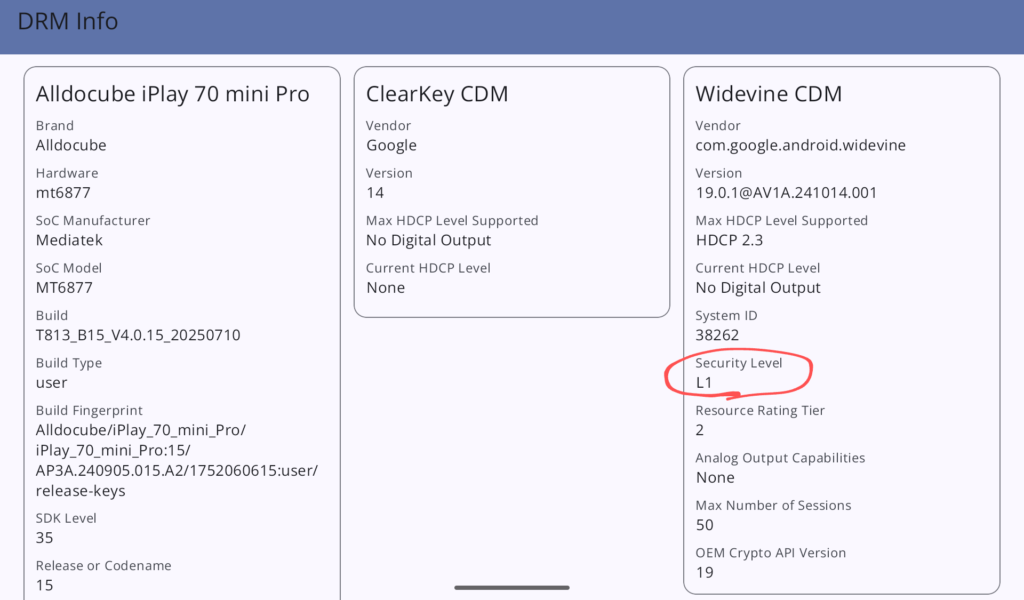Click the ClearKey Version value 14
The width and height of the screenshot is (1024, 600).
point(375,193)
